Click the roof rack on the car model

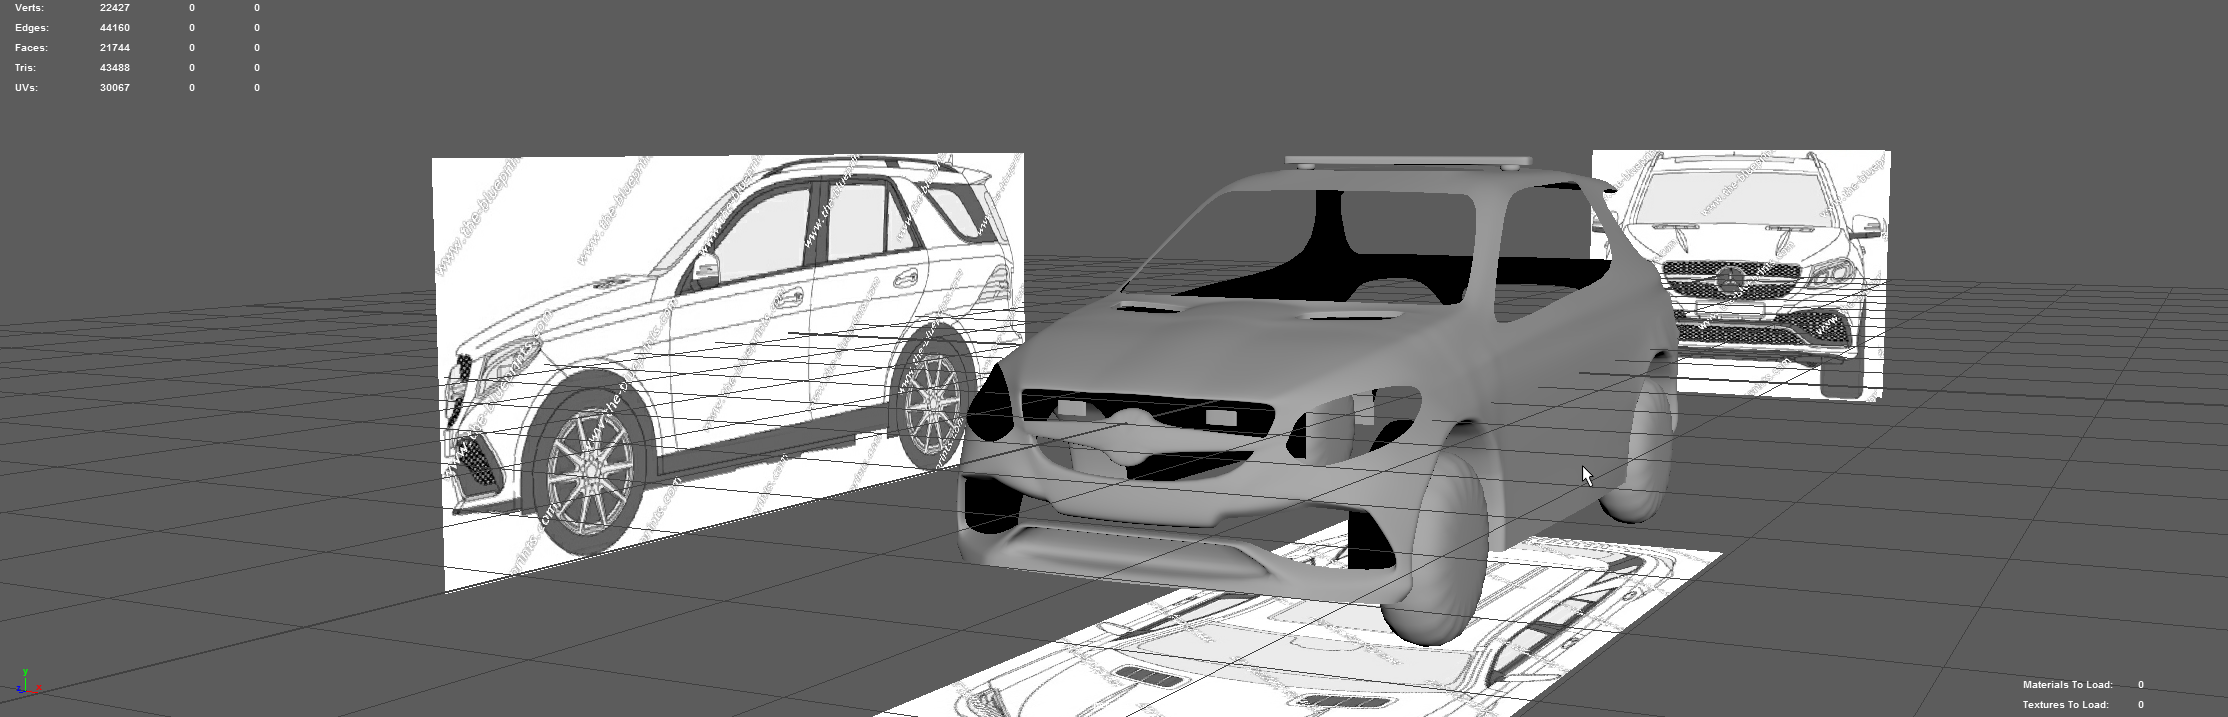tap(1407, 160)
